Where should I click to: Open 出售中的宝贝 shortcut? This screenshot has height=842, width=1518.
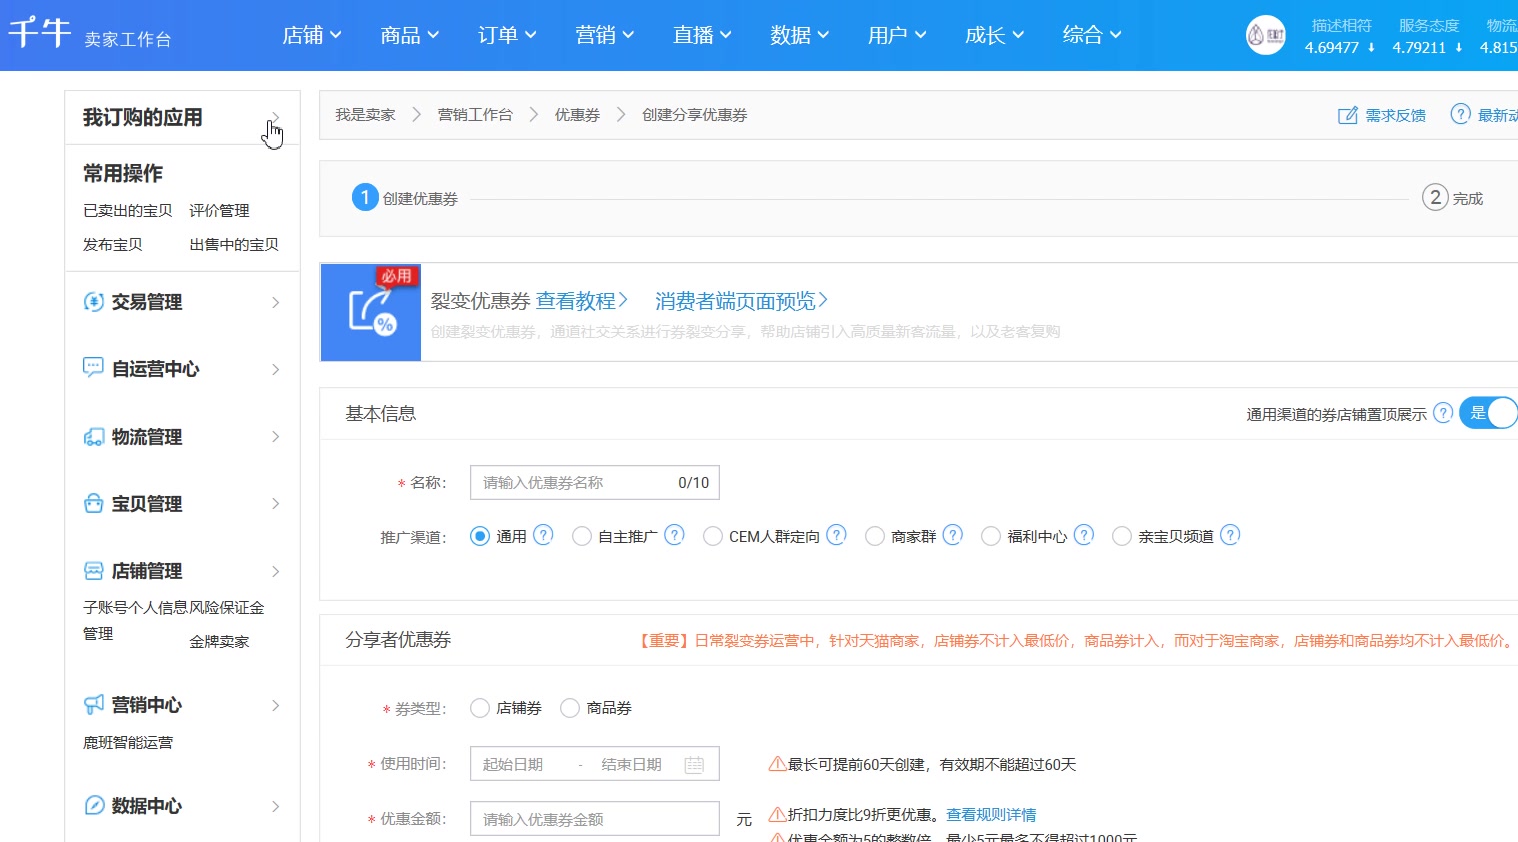point(234,245)
